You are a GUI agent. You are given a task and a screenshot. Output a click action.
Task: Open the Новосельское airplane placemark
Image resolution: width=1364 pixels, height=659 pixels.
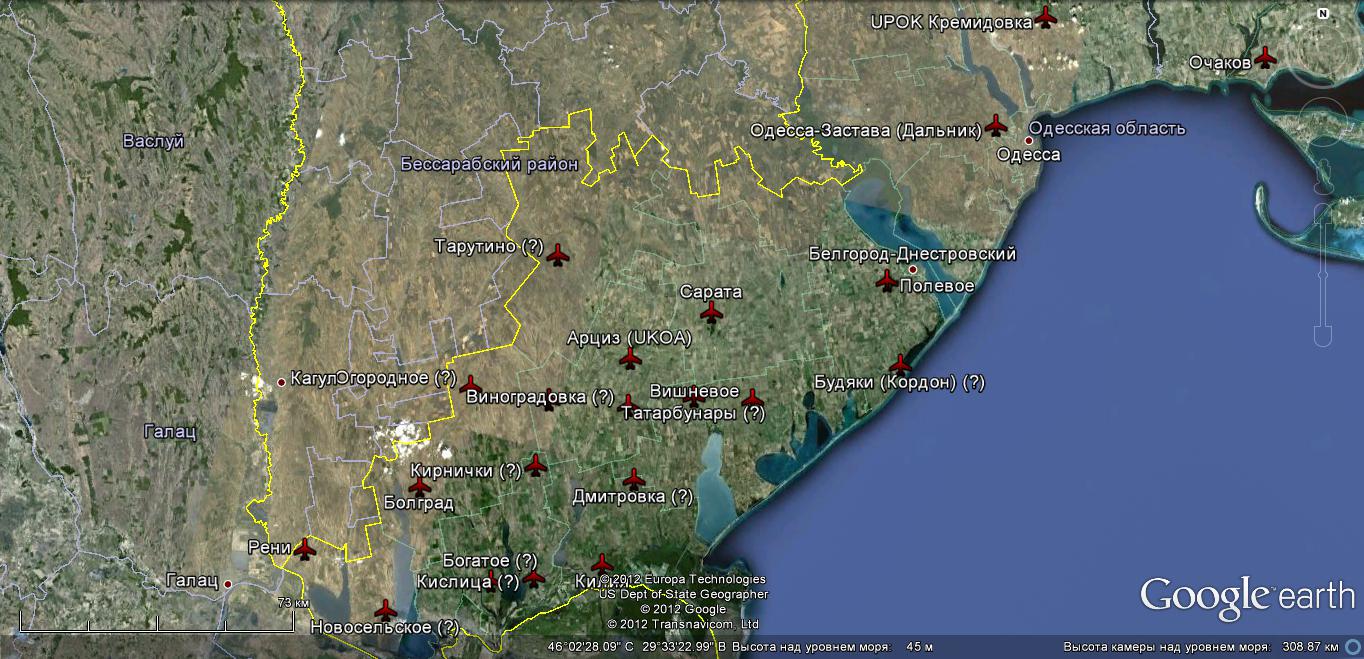[385, 609]
